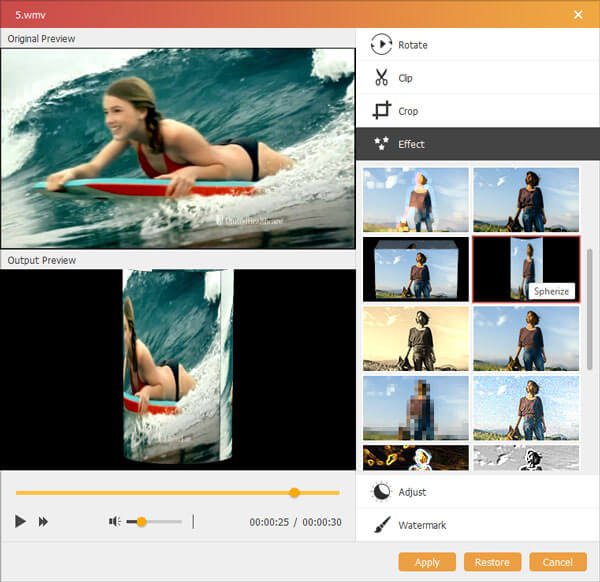Image resolution: width=600 pixels, height=582 pixels.
Task: Click the Crop tool icon
Action: [x=381, y=111]
